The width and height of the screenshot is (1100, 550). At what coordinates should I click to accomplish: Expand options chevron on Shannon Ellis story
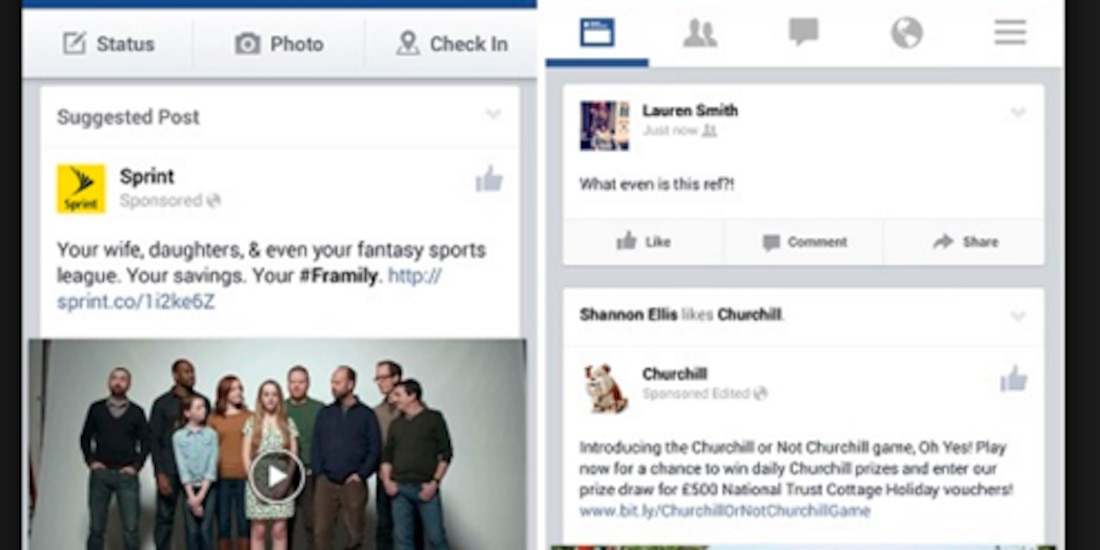coord(1018,316)
